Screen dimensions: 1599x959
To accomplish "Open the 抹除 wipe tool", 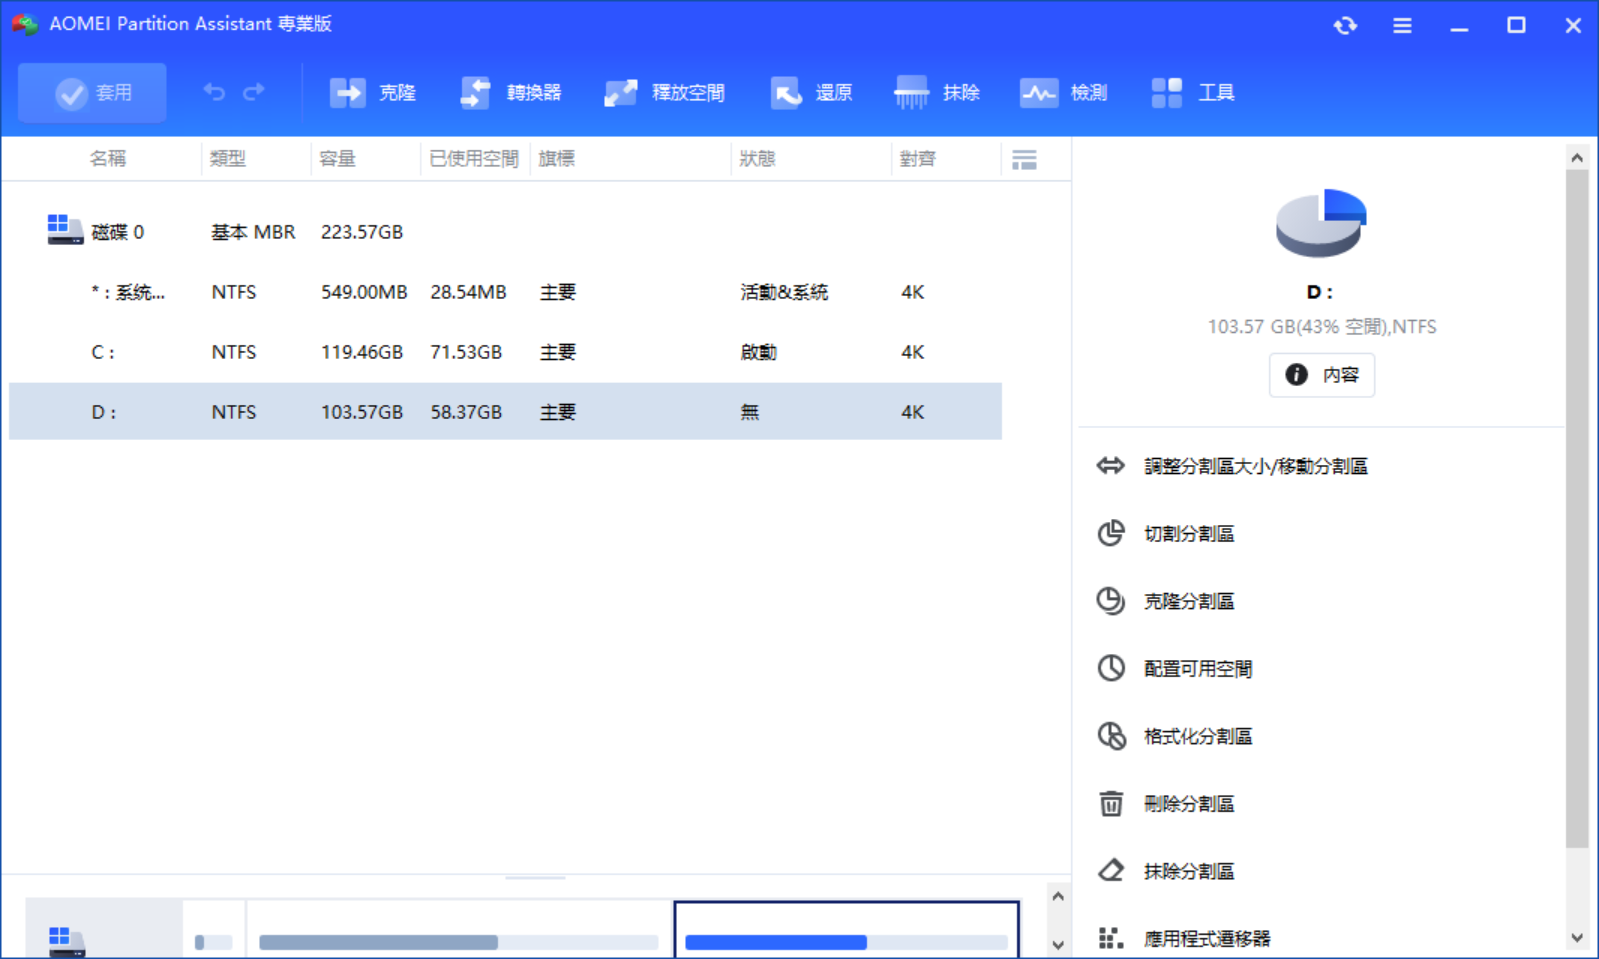I will 937,93.
